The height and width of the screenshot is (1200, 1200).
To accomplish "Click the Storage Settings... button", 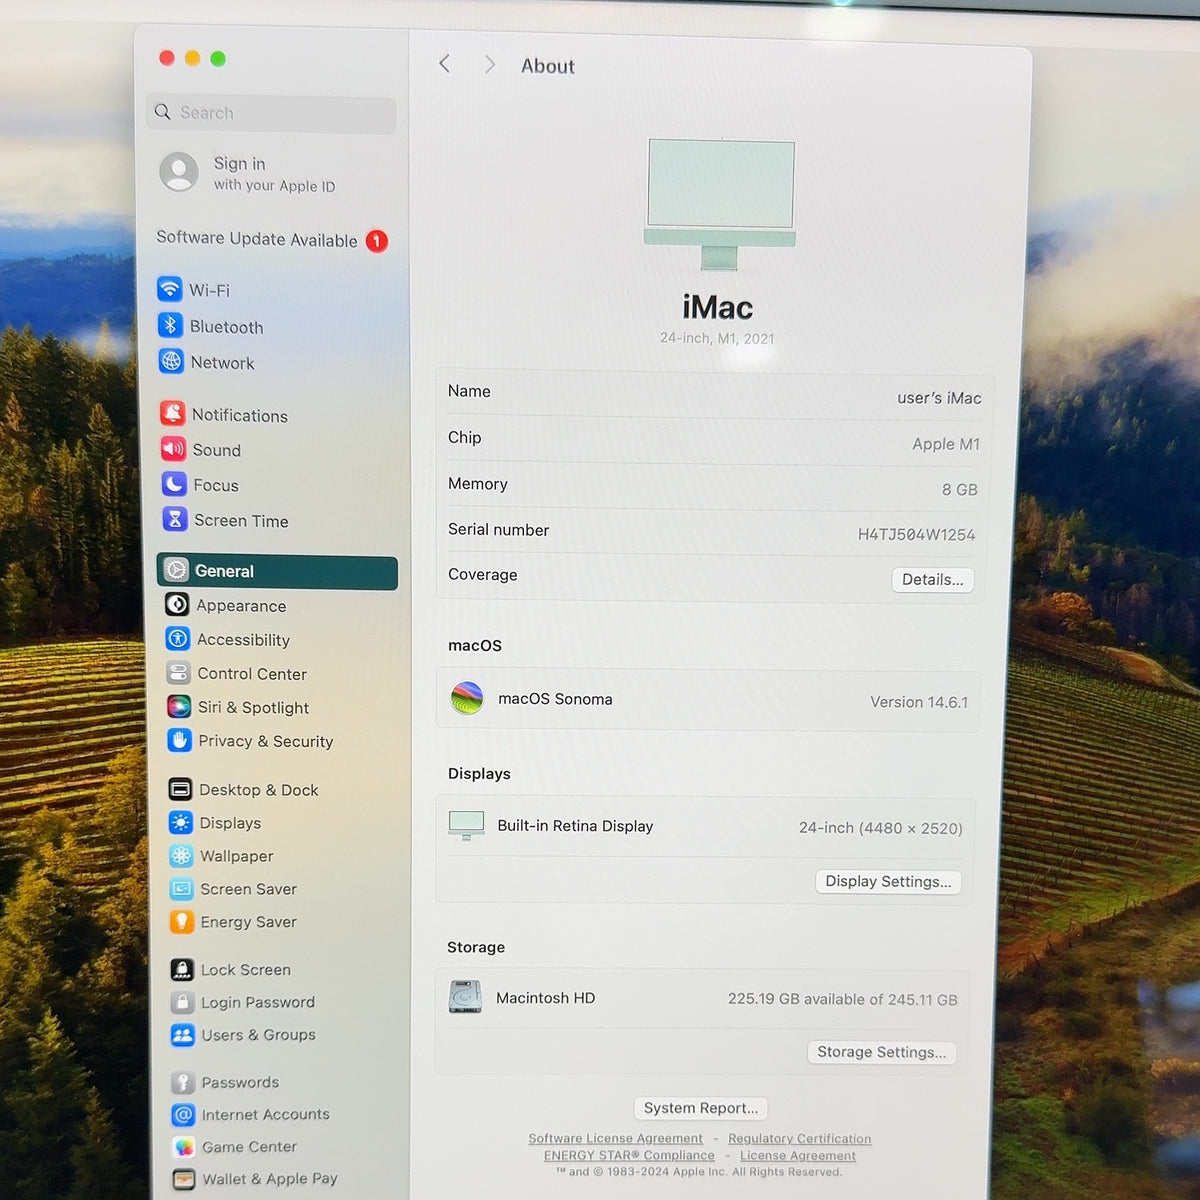I will click(881, 1052).
